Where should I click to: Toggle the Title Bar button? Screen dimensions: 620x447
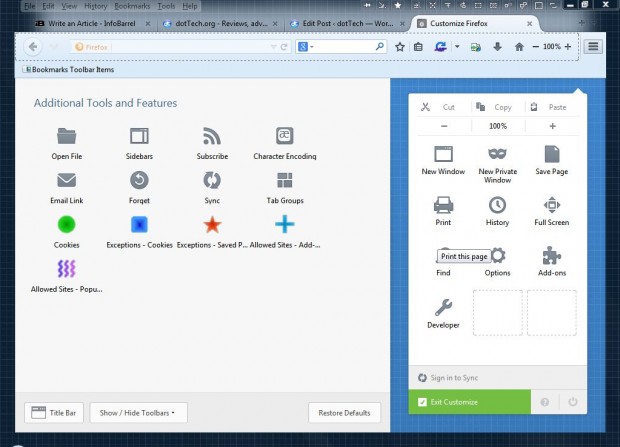[53, 412]
